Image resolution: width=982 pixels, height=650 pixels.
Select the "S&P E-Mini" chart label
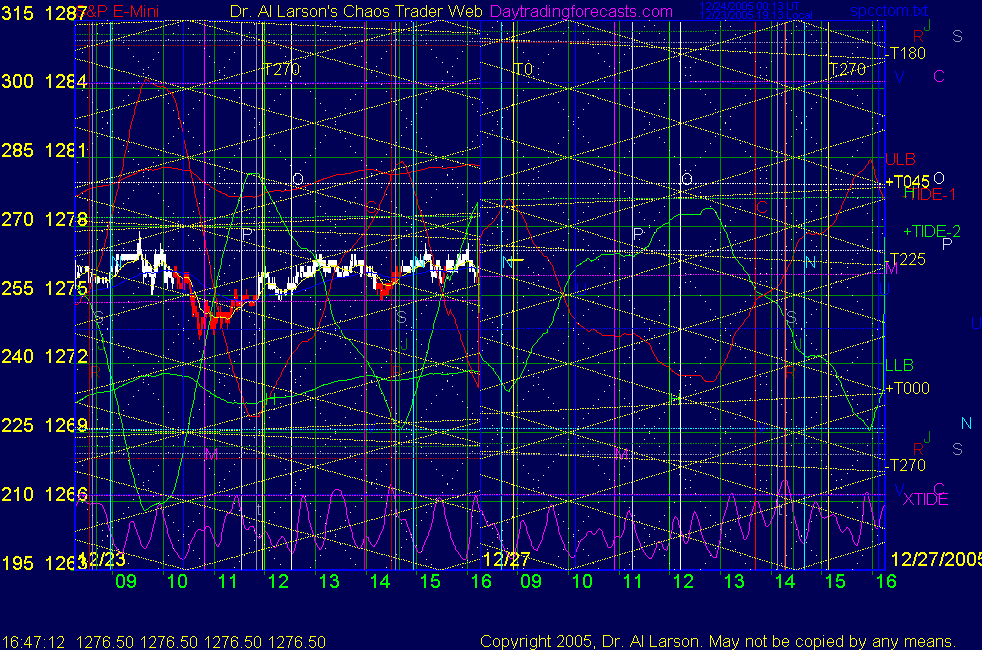click(120, 11)
